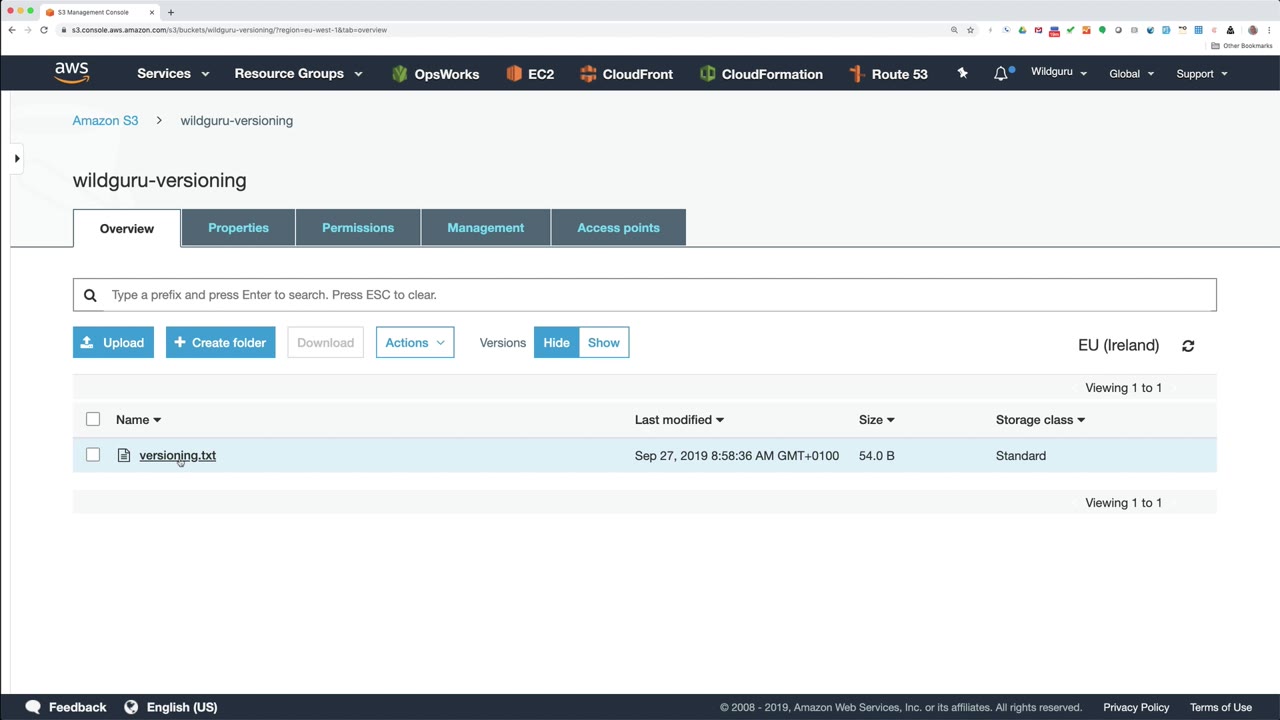1280x720 pixels.
Task: Expand the left sidebar panel arrow
Action: coord(17,158)
